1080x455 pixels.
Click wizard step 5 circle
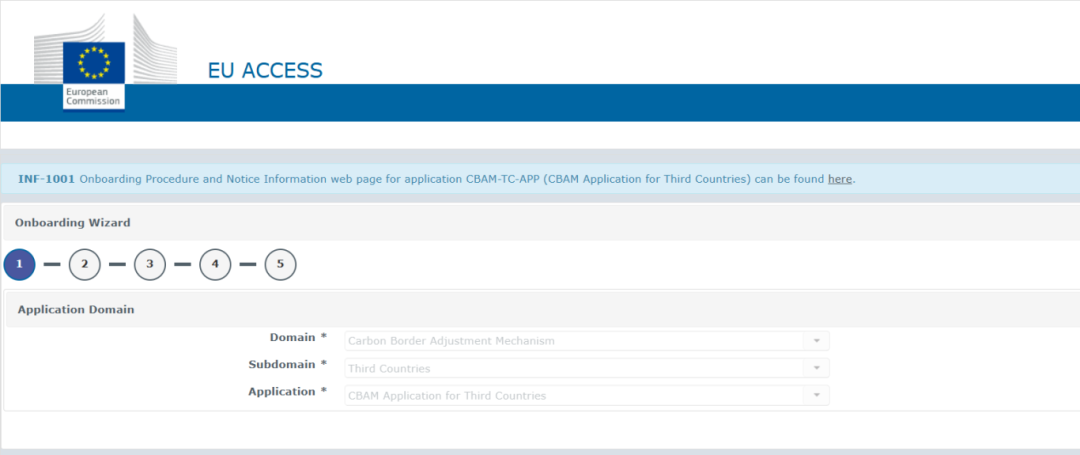coord(280,264)
